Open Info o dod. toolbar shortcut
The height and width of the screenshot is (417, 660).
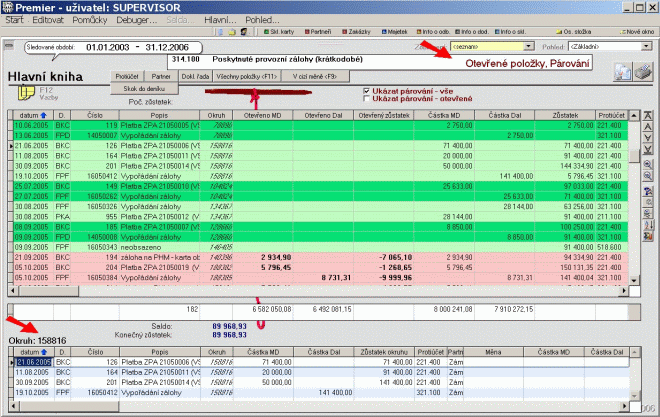472,32
